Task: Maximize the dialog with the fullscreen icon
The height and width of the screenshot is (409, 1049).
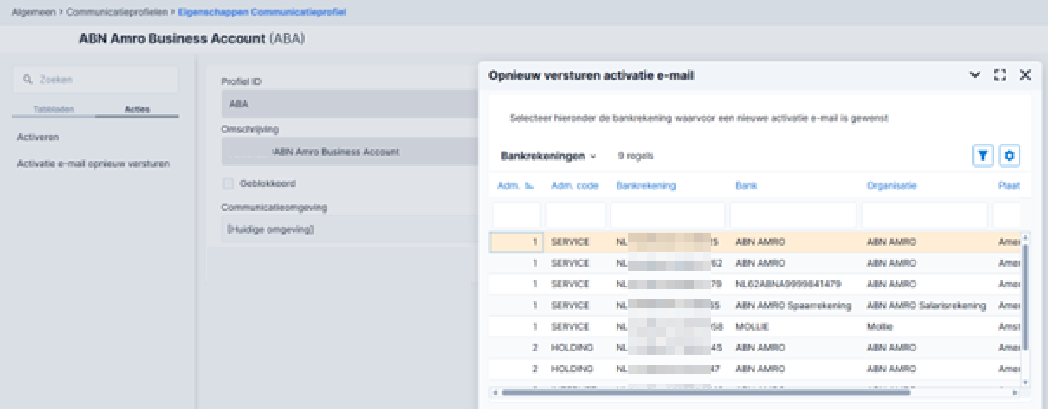Action: (x=1000, y=75)
